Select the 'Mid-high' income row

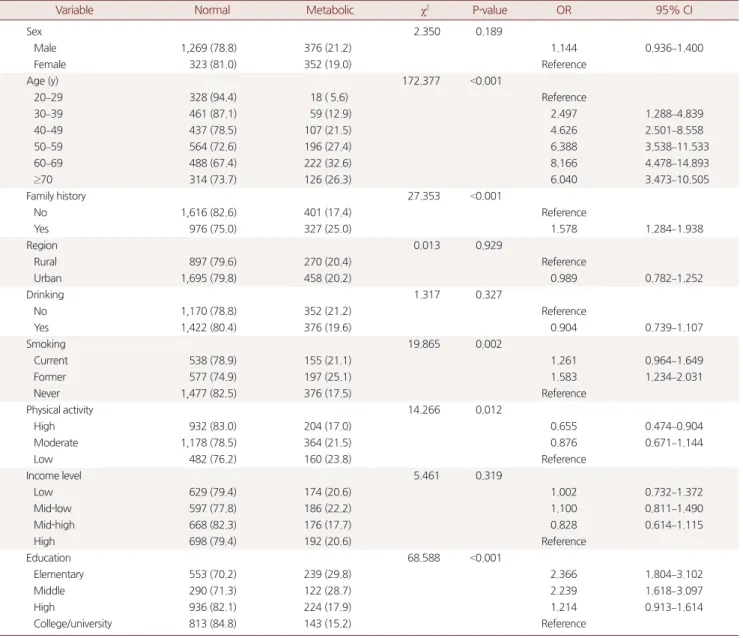pyautogui.click(x=54, y=525)
